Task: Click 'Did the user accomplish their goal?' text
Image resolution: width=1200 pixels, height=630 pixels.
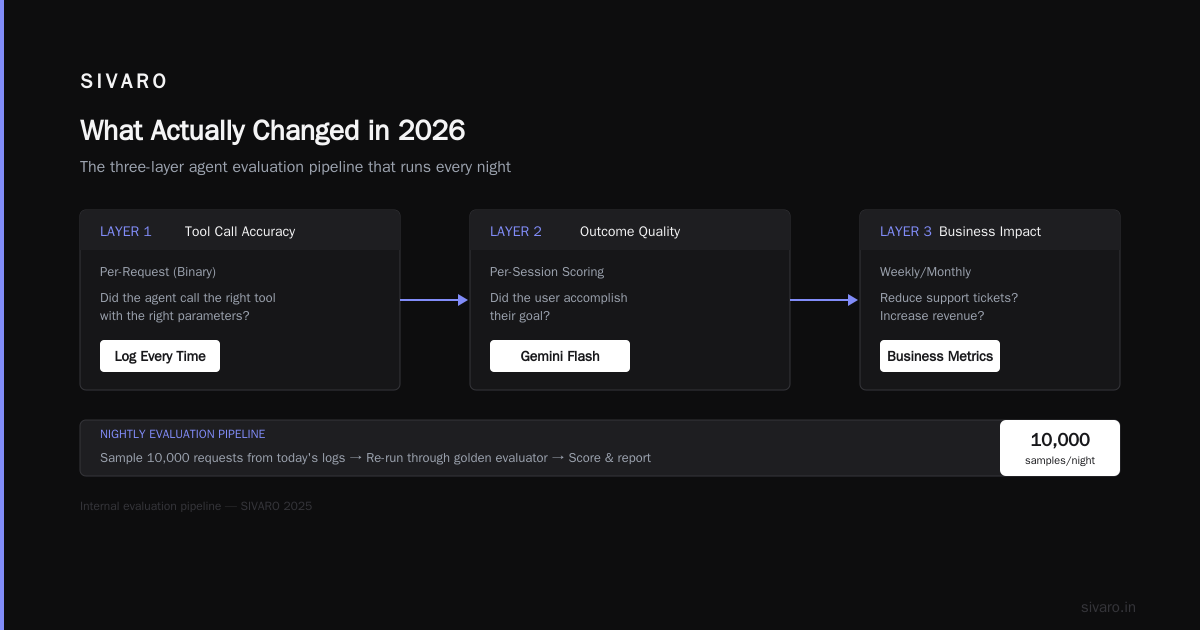Action: (559, 307)
